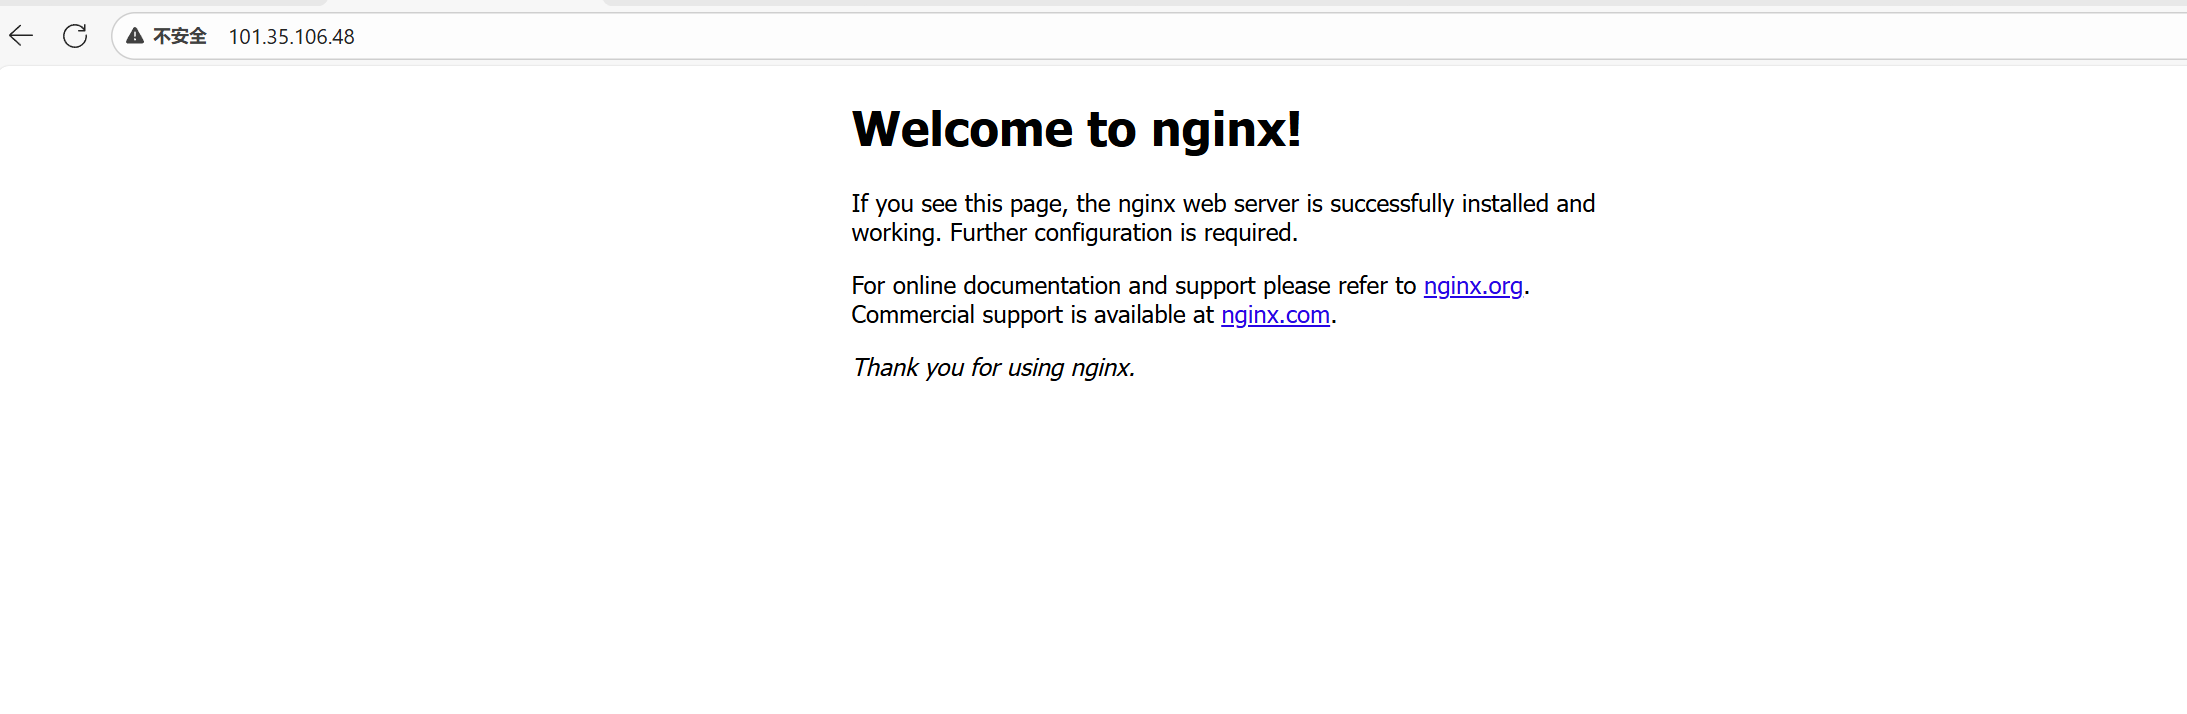Viewport: 2187px width, 714px height.
Task: Click the 'Welcome to nginx!' heading
Action: pos(1076,129)
